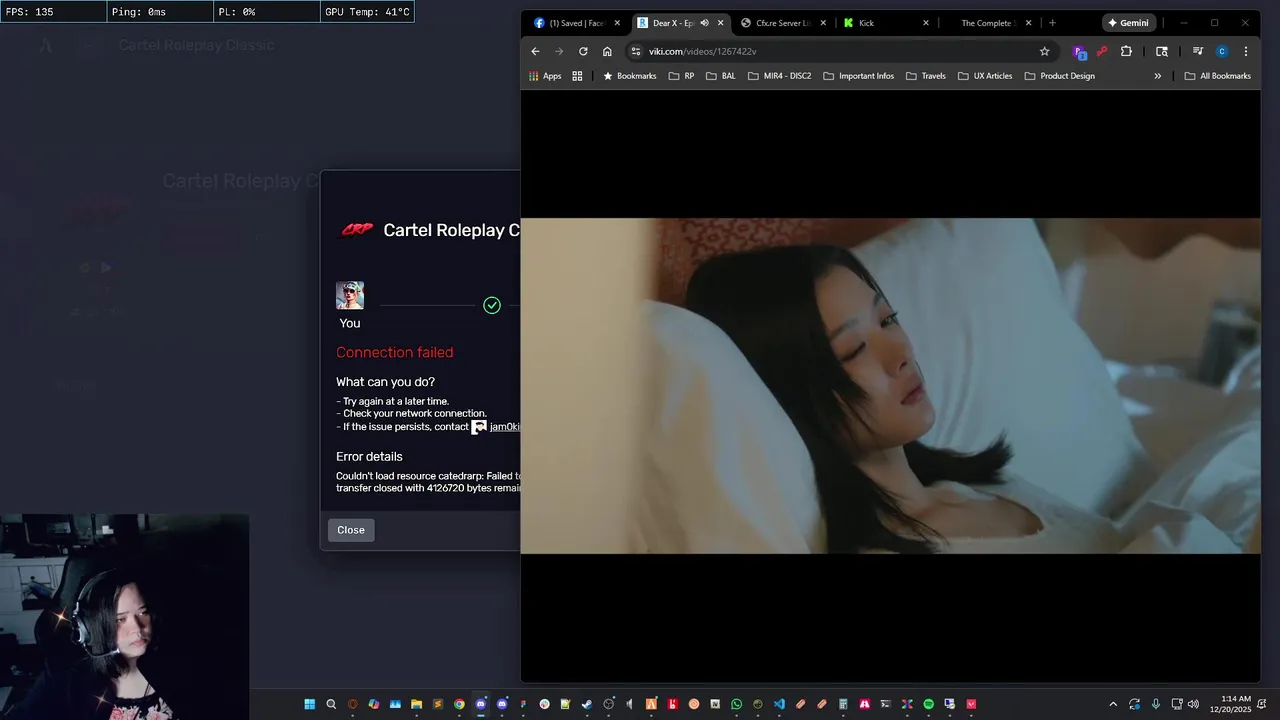Image resolution: width=1280 pixels, height=720 pixels.
Task: Open Google Chrome from taskbar
Action: [x=459, y=704]
